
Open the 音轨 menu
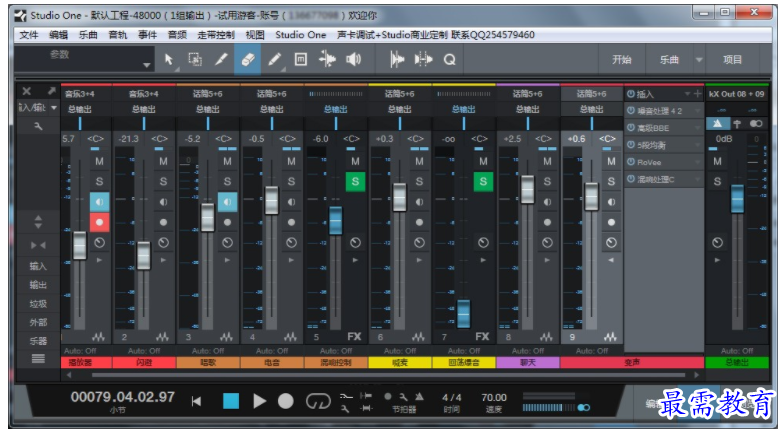coord(118,35)
